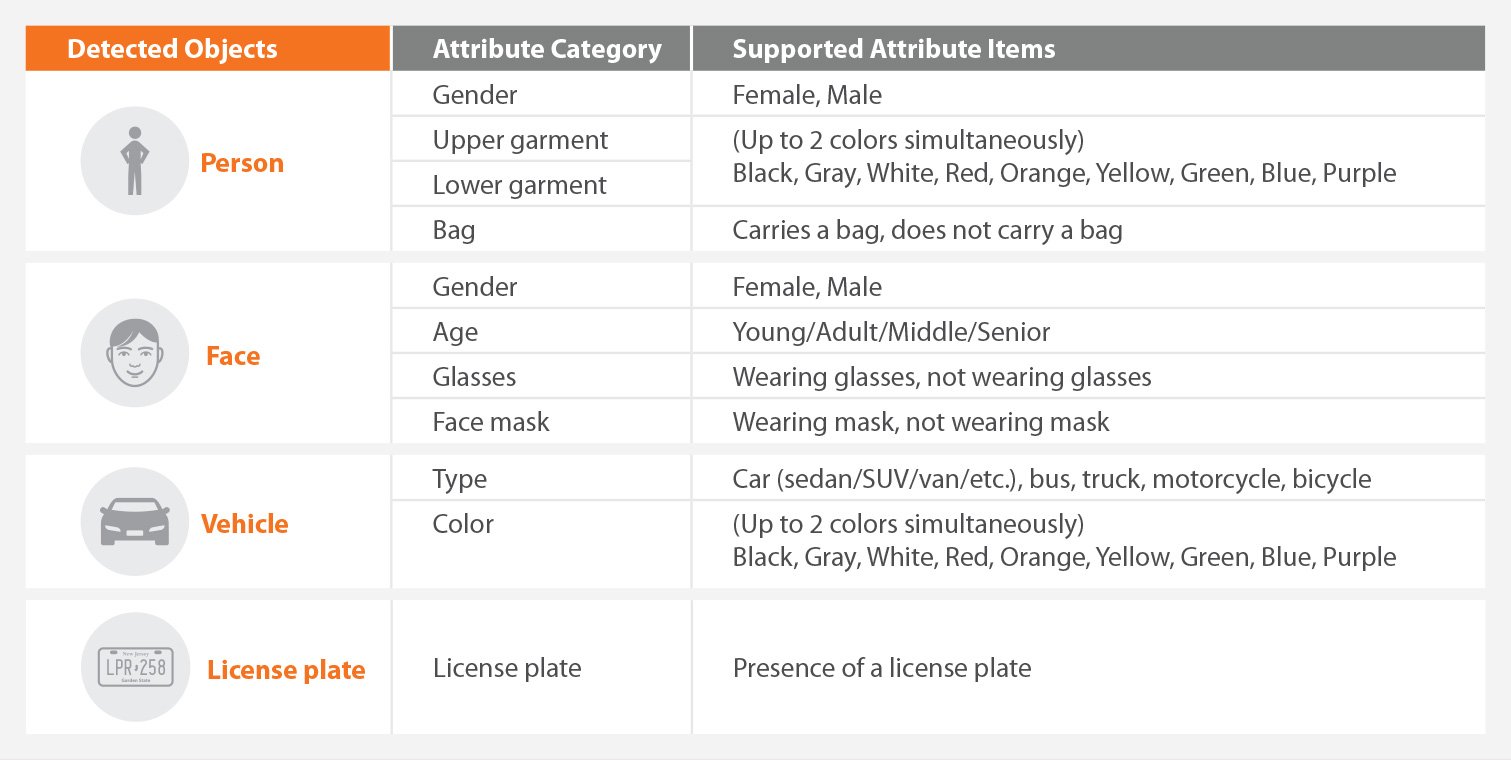Click the License plate LPR 258 icon

click(x=134, y=667)
